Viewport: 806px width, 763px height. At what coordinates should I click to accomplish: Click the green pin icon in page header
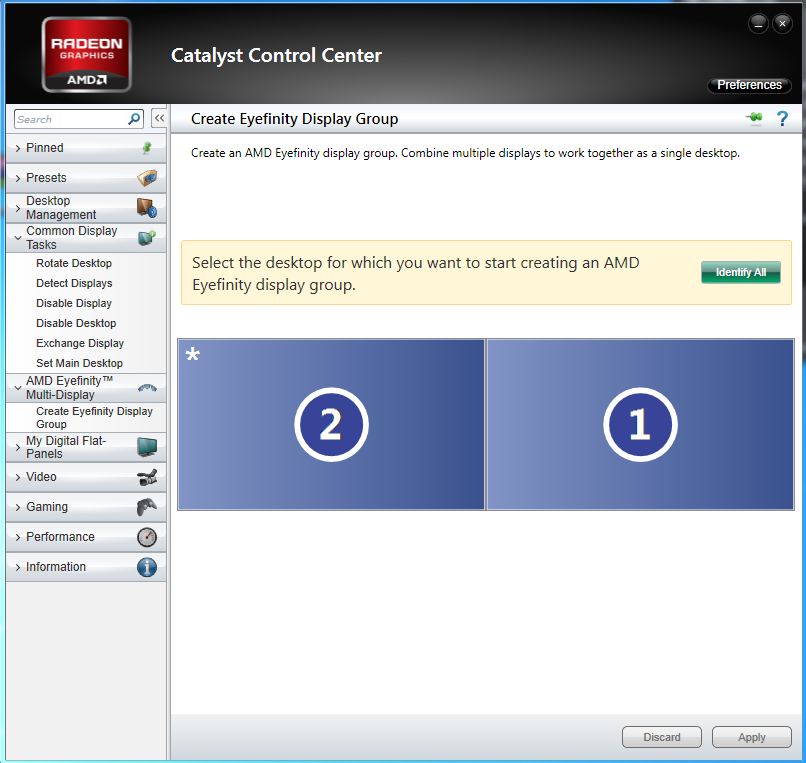pyautogui.click(x=754, y=118)
